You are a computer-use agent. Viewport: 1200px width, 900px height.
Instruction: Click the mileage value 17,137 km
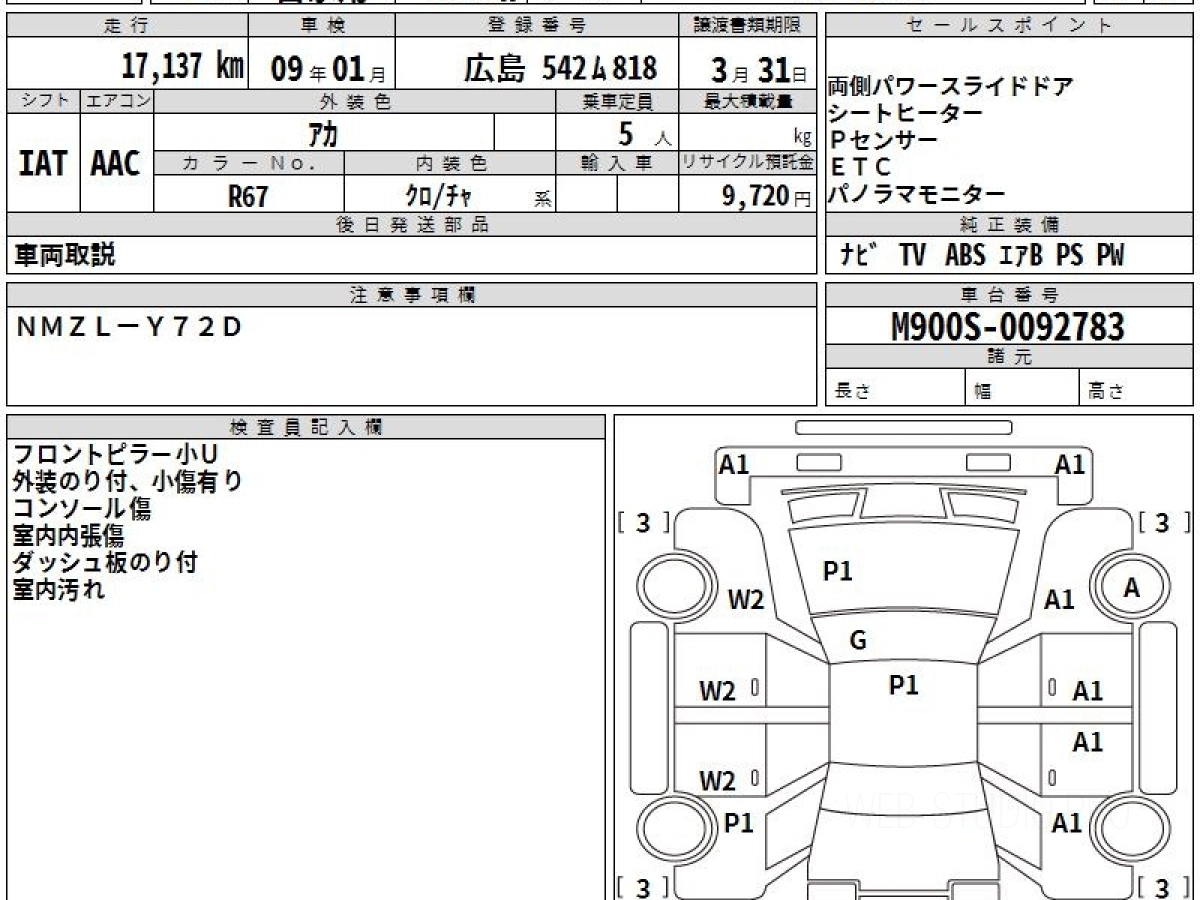click(x=182, y=67)
